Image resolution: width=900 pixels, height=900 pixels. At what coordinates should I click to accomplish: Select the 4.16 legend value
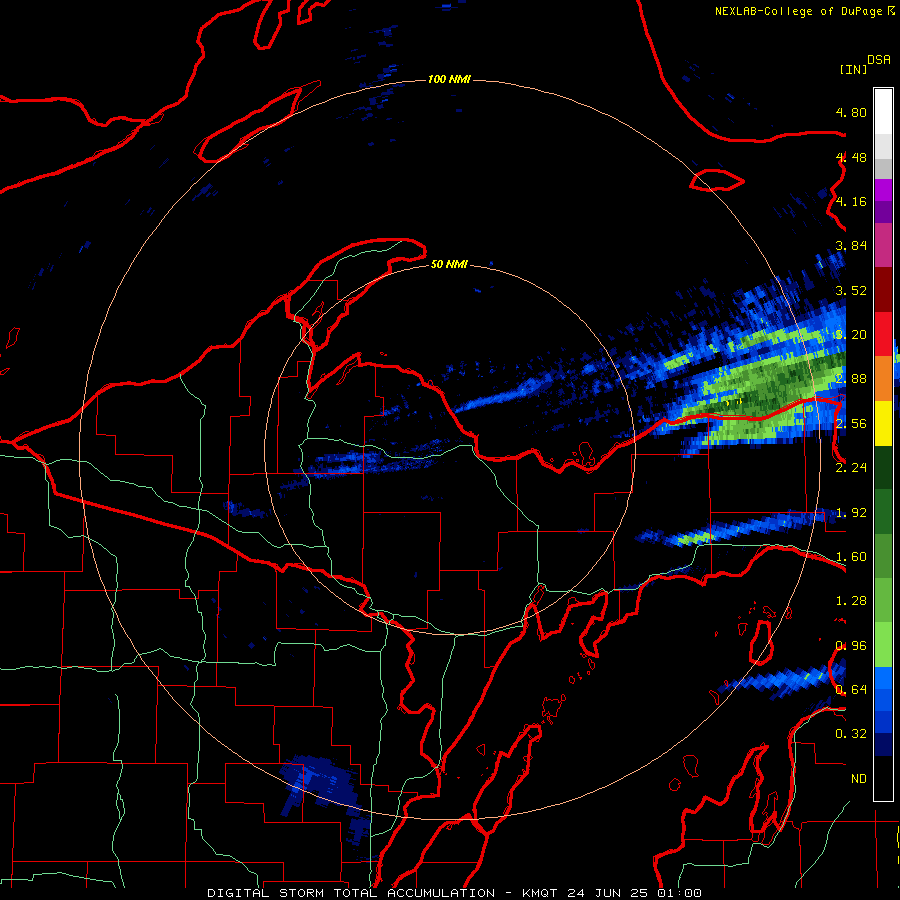tap(851, 201)
